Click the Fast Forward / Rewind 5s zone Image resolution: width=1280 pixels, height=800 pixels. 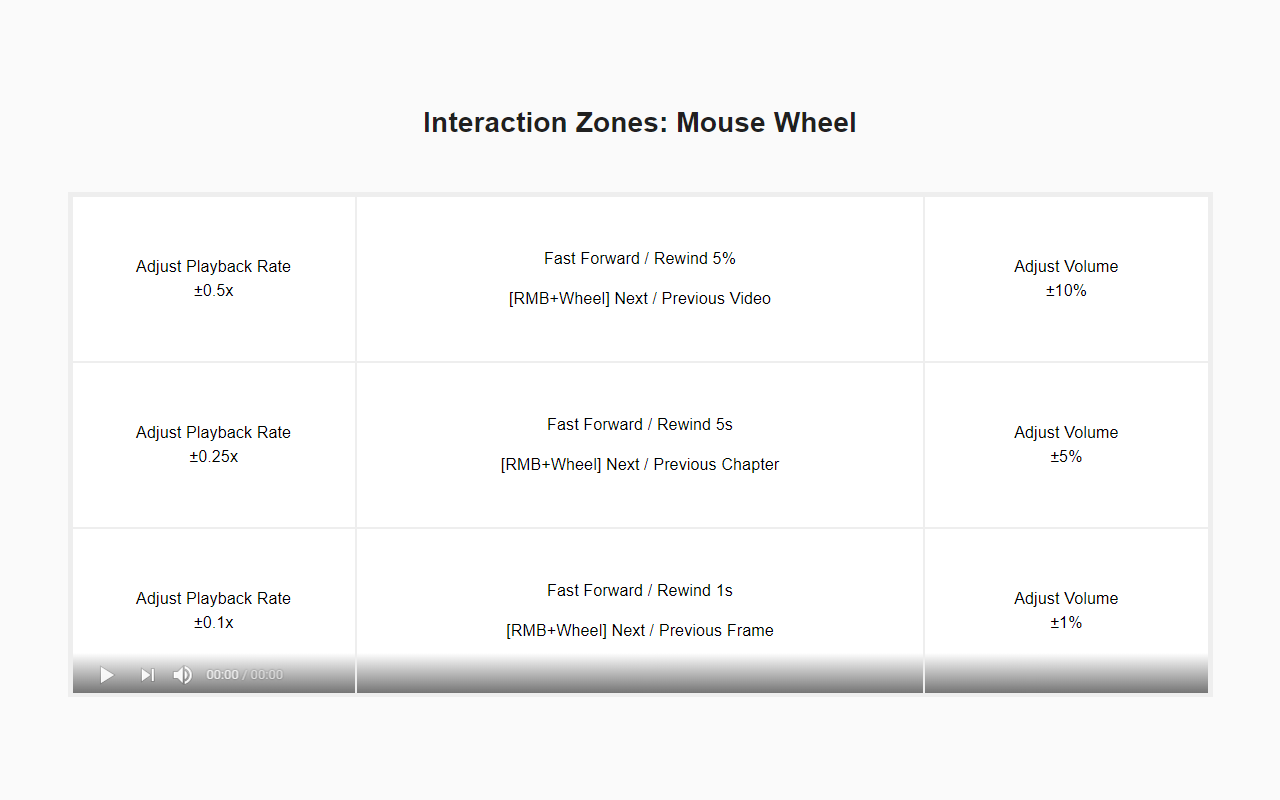pos(640,444)
